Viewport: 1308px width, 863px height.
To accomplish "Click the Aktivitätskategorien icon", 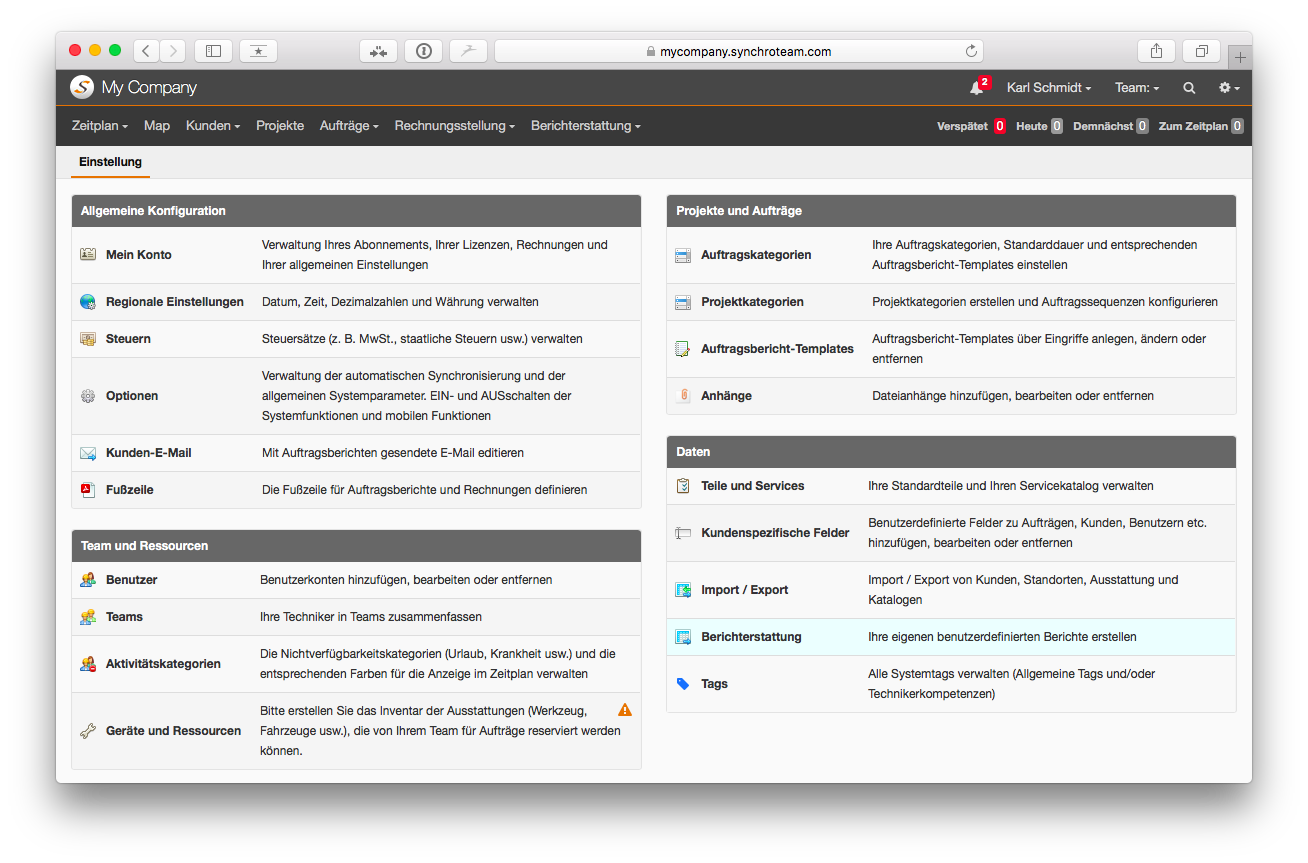I will click(x=88, y=664).
